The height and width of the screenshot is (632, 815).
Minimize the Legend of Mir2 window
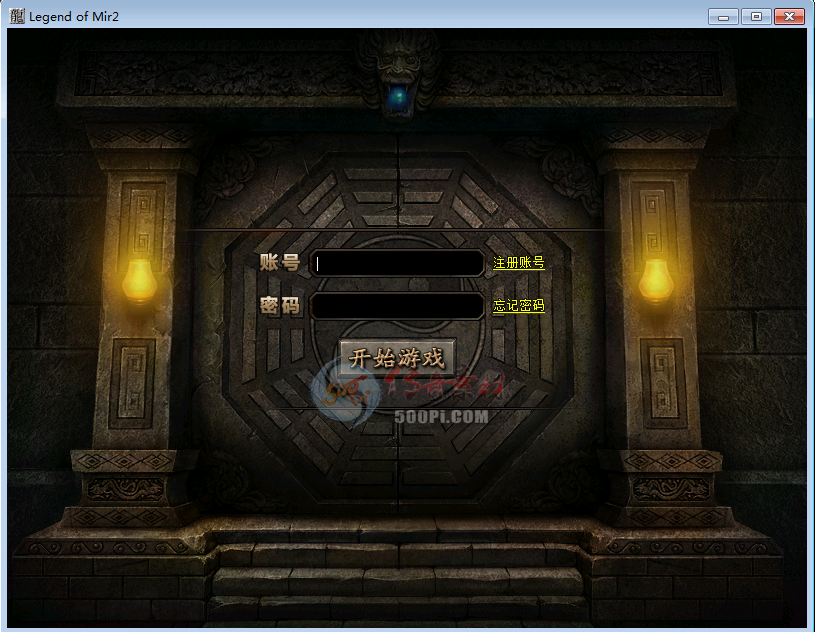click(x=723, y=17)
